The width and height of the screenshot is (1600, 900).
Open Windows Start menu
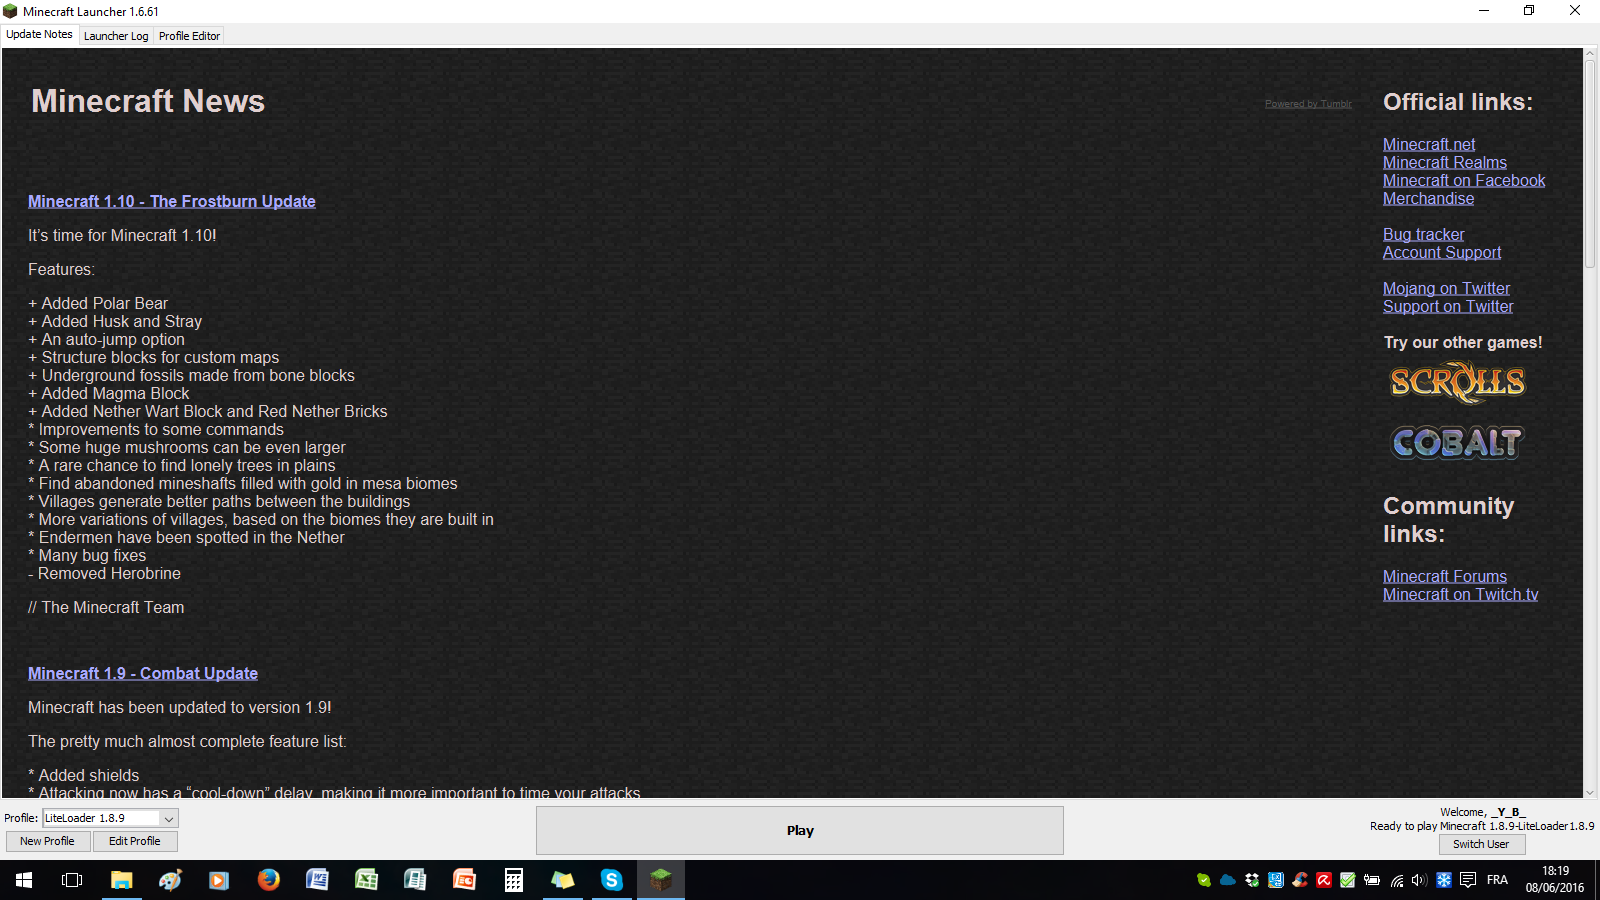pyautogui.click(x=24, y=880)
